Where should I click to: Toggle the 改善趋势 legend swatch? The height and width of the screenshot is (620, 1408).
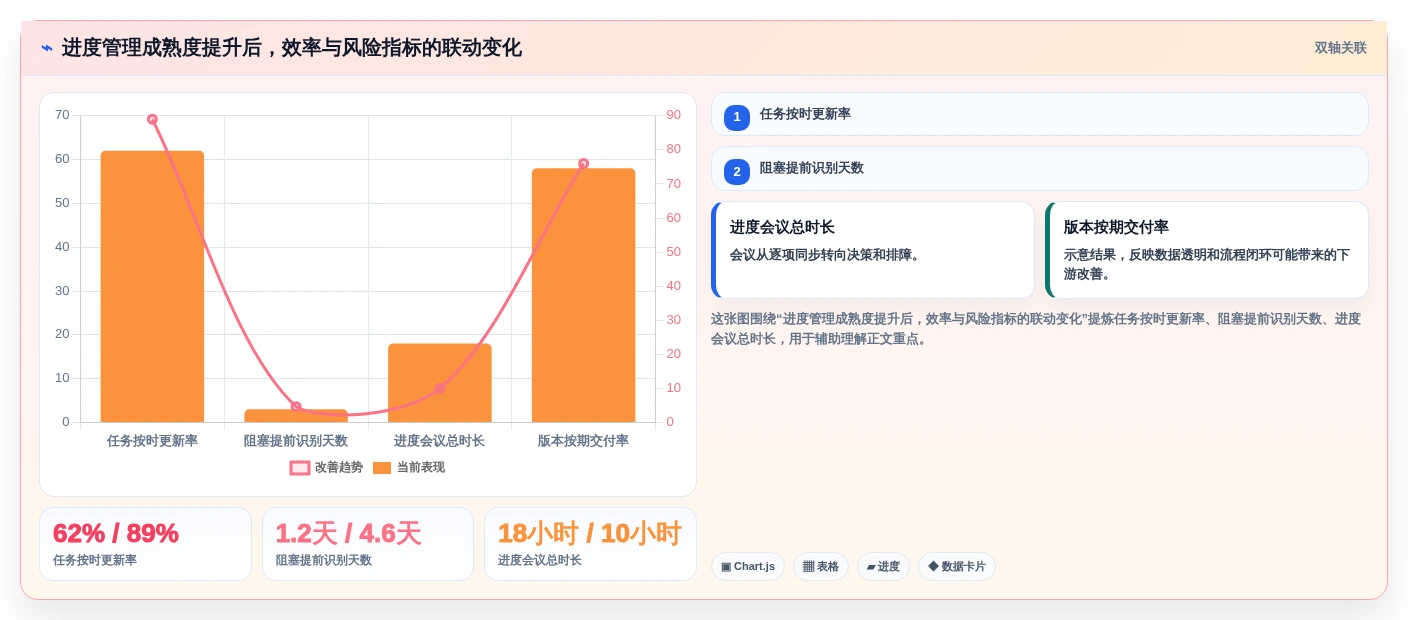300,468
